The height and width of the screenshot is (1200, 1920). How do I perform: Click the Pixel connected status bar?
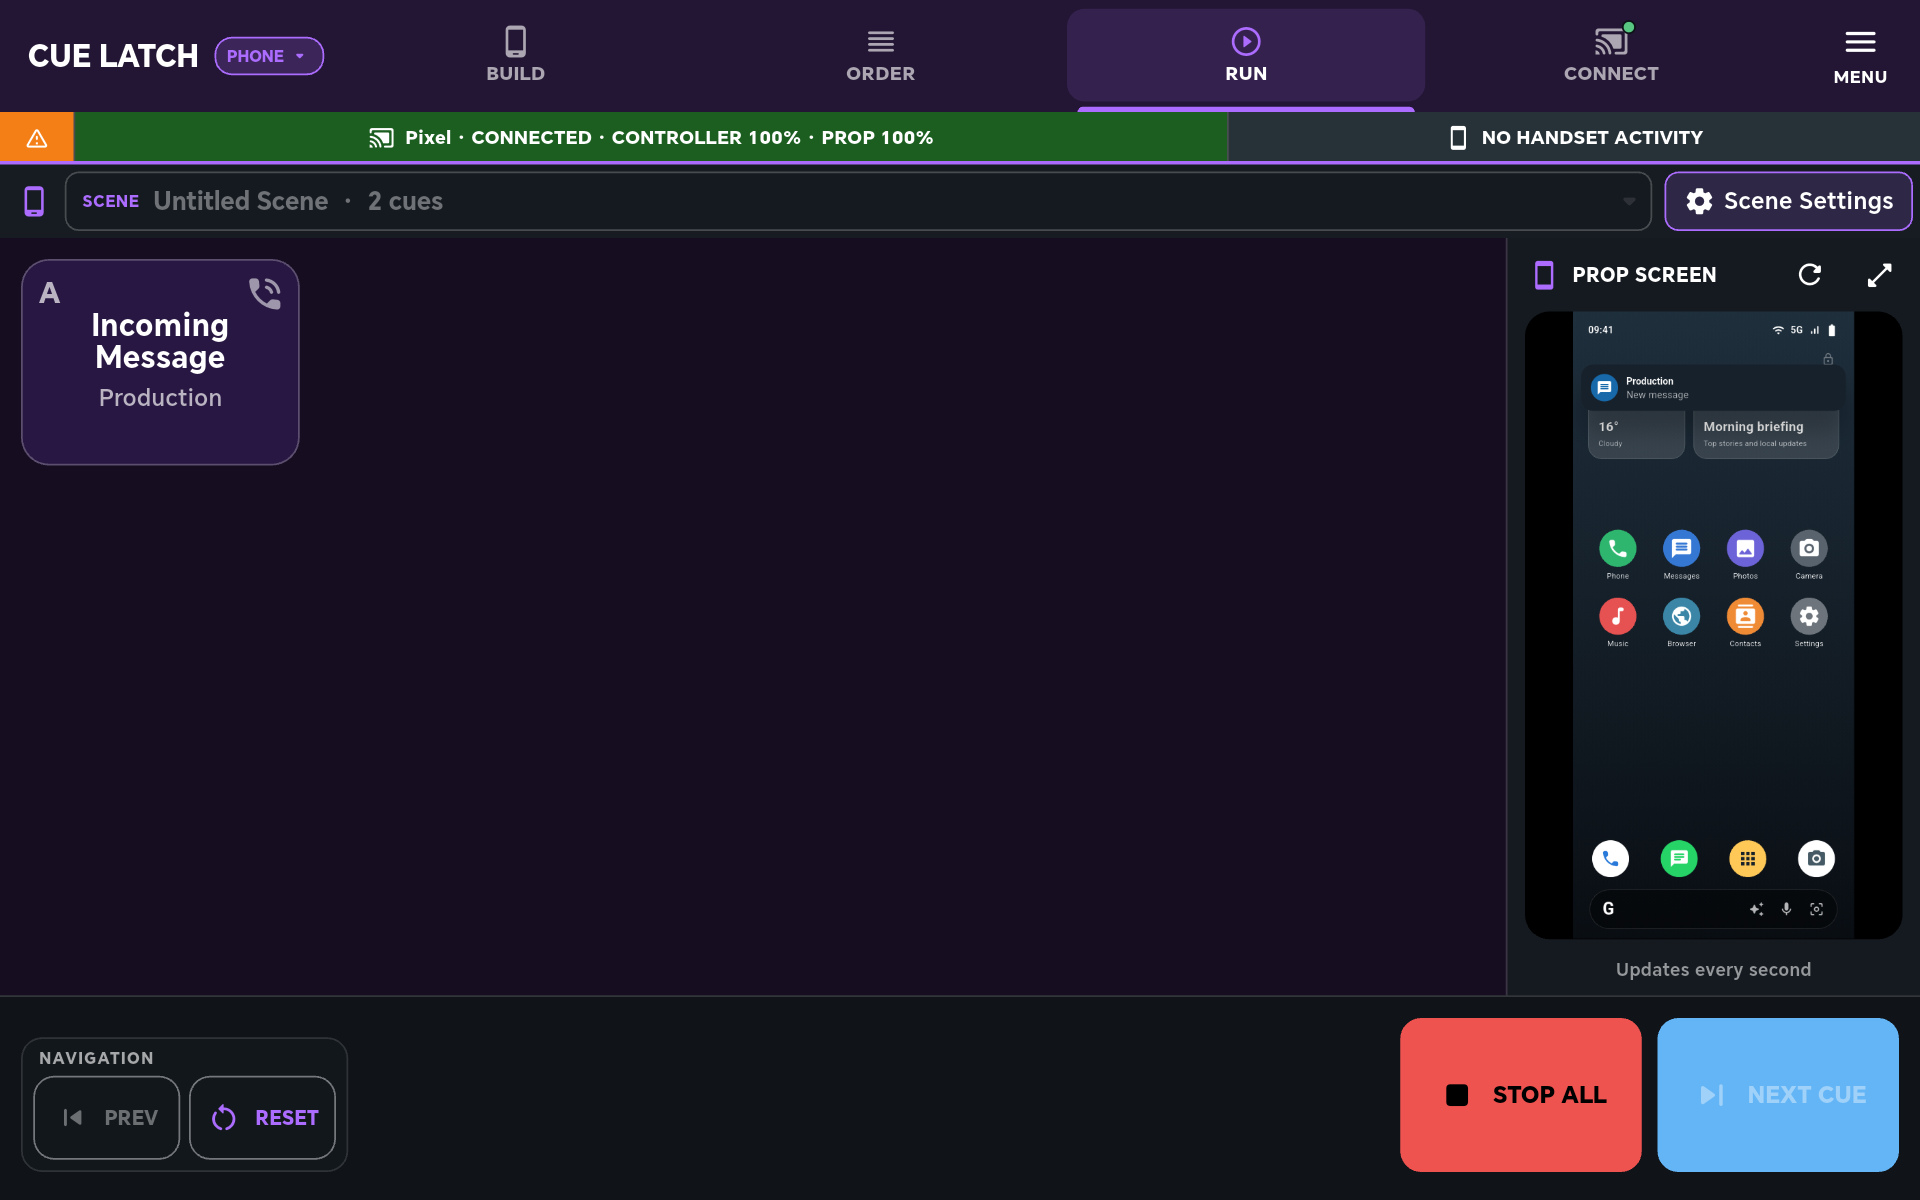pyautogui.click(x=651, y=138)
